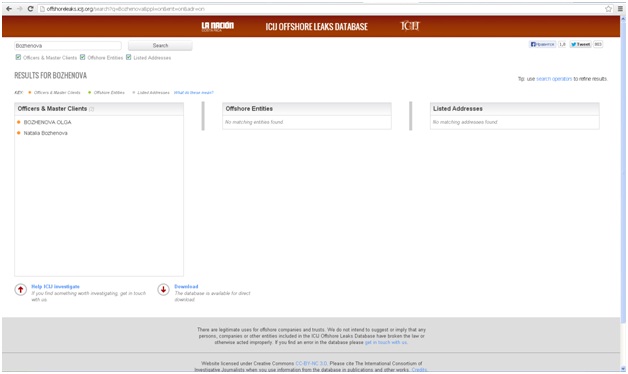
Task: Open the La Nación logo link
Action: 217,26
